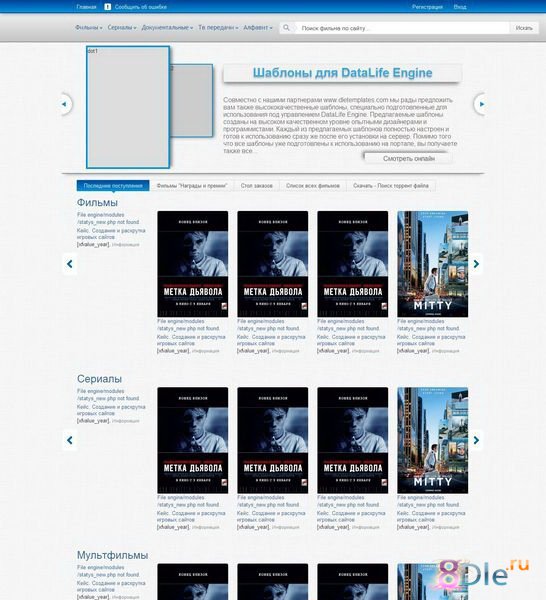546x600 pixels.
Task: Open the Список всех фильмов tab
Action: [313, 186]
